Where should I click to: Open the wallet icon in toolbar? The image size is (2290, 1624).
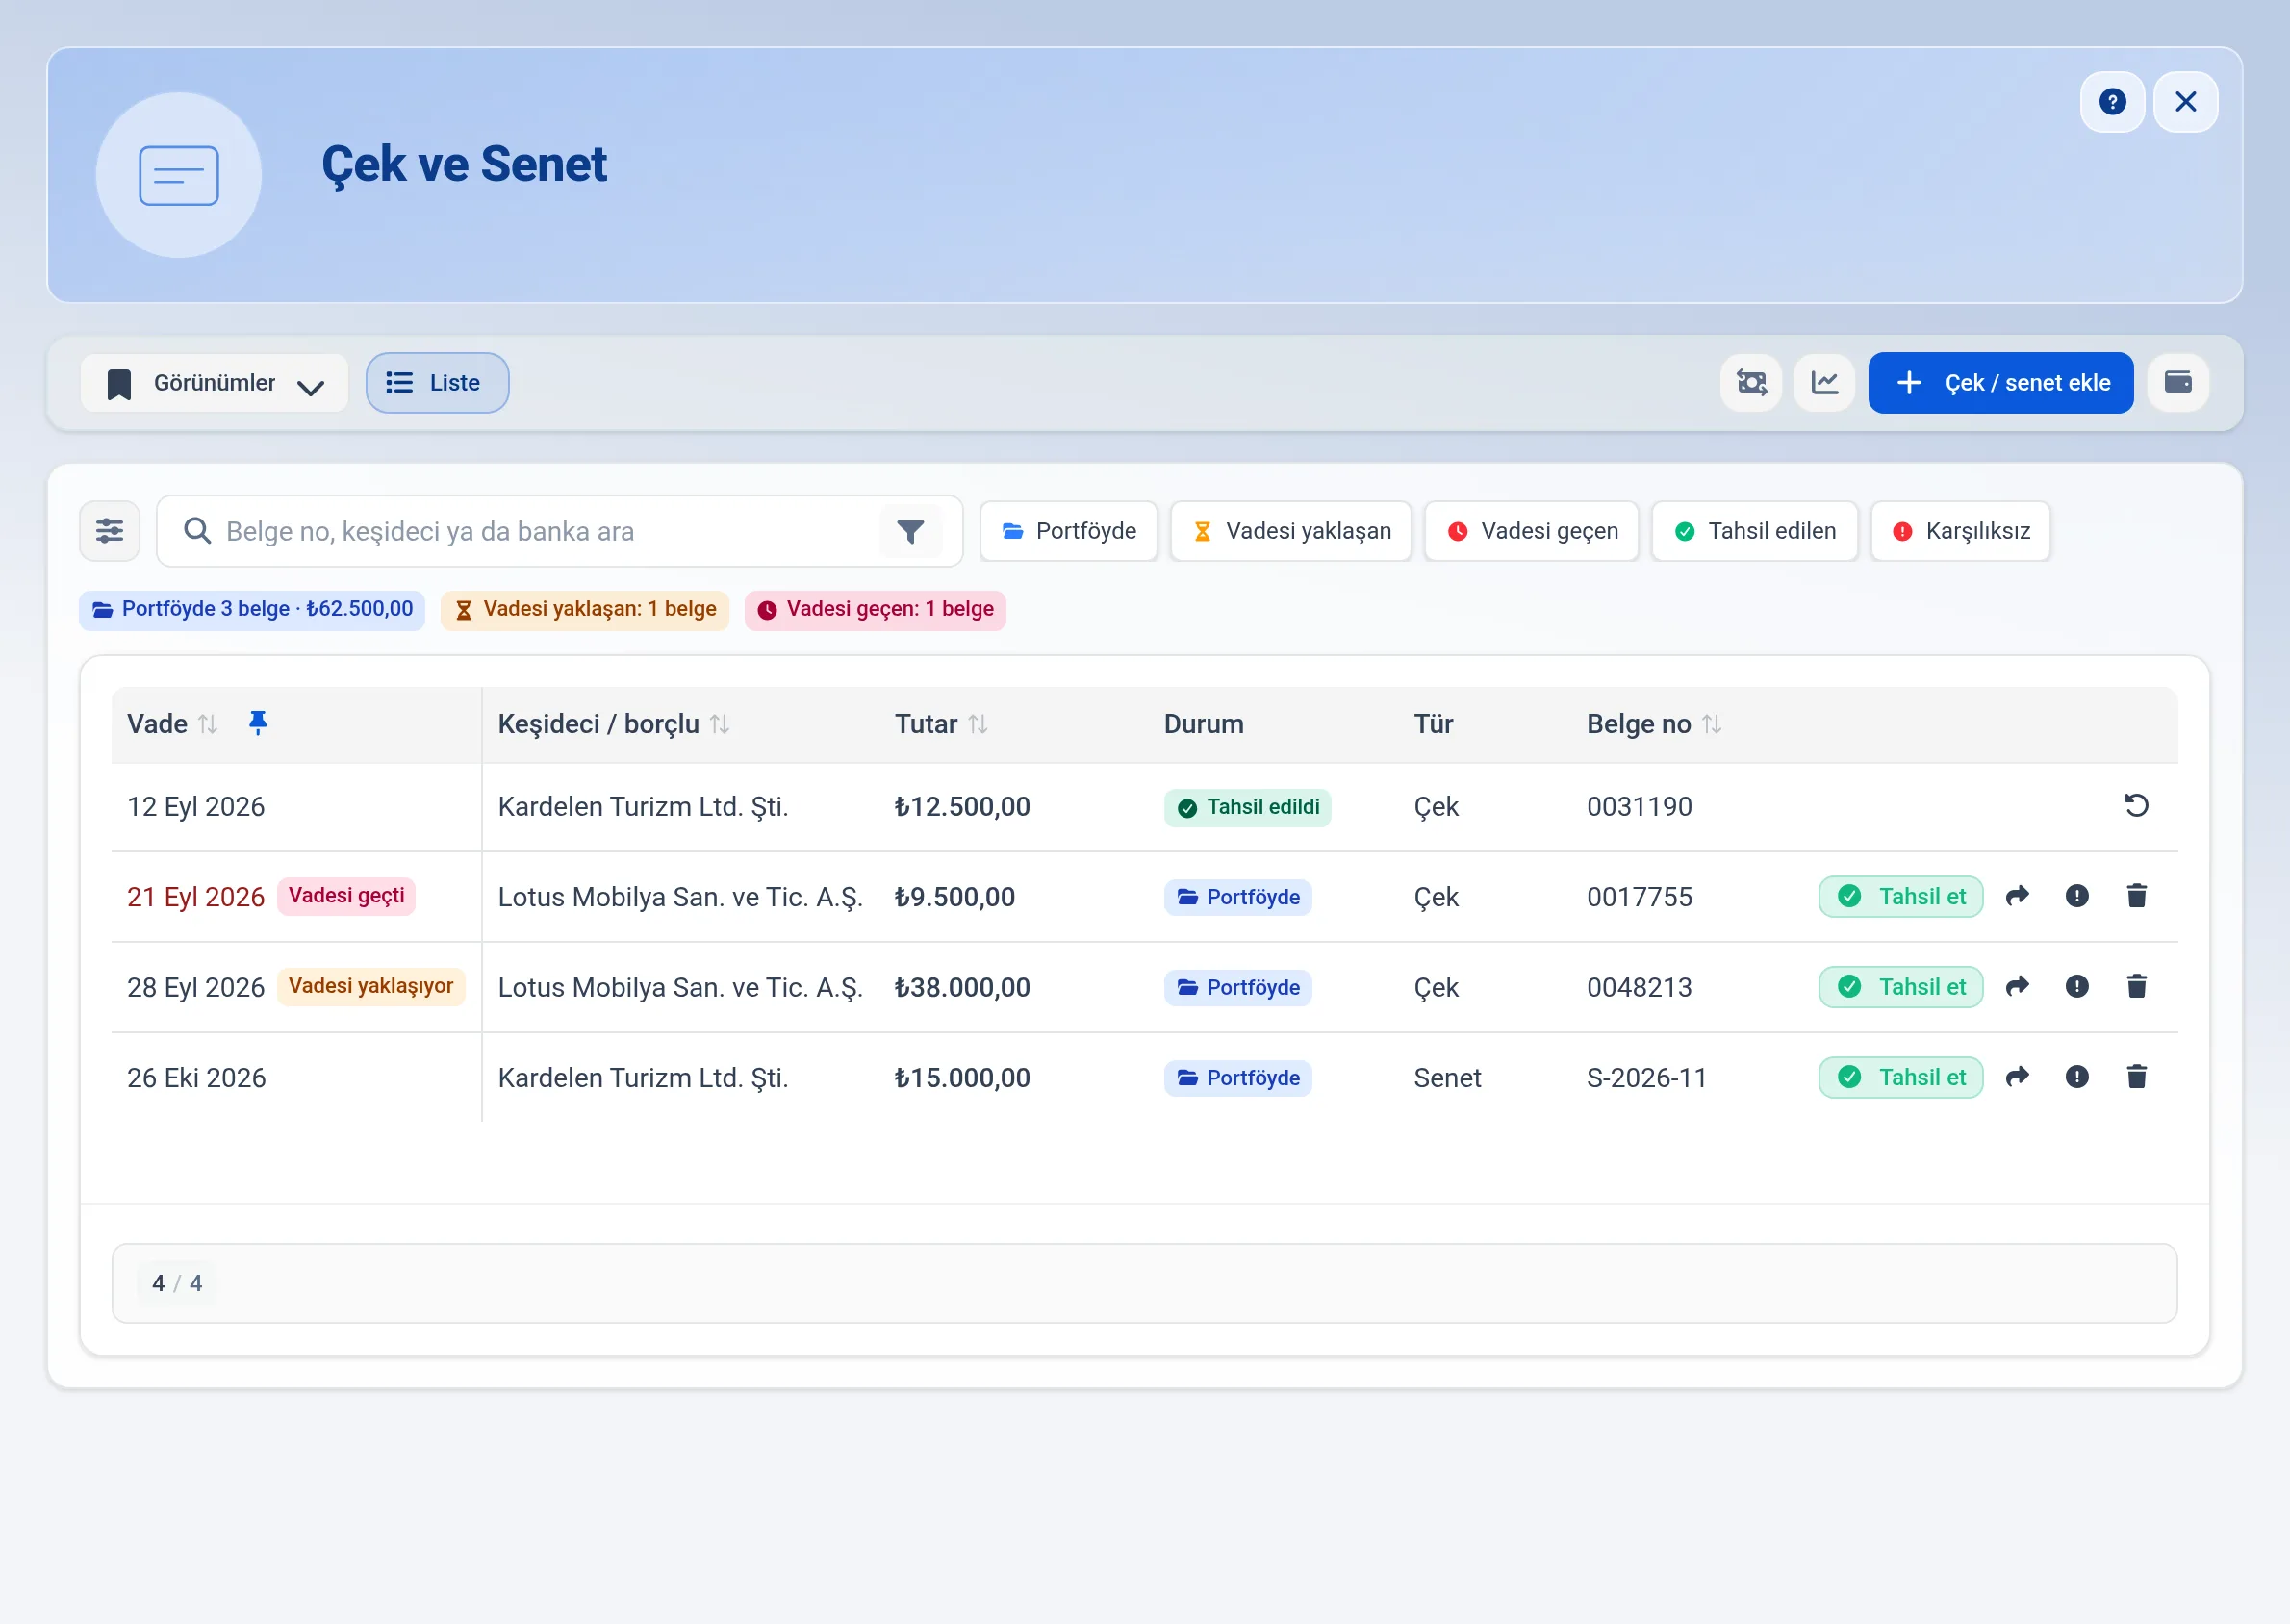(x=2178, y=383)
